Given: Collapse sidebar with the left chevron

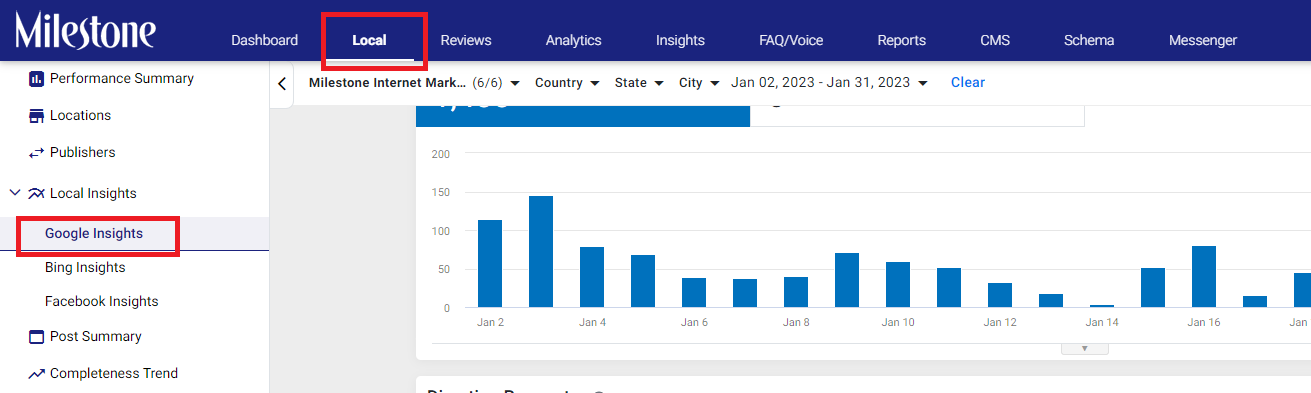Looking at the screenshot, I should coord(282,84).
